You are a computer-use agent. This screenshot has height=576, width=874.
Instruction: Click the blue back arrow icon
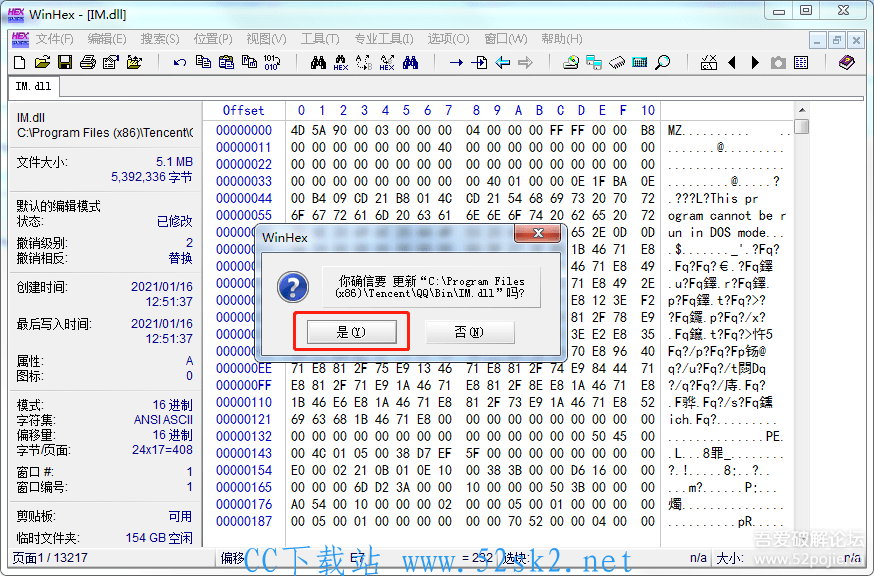[502, 62]
